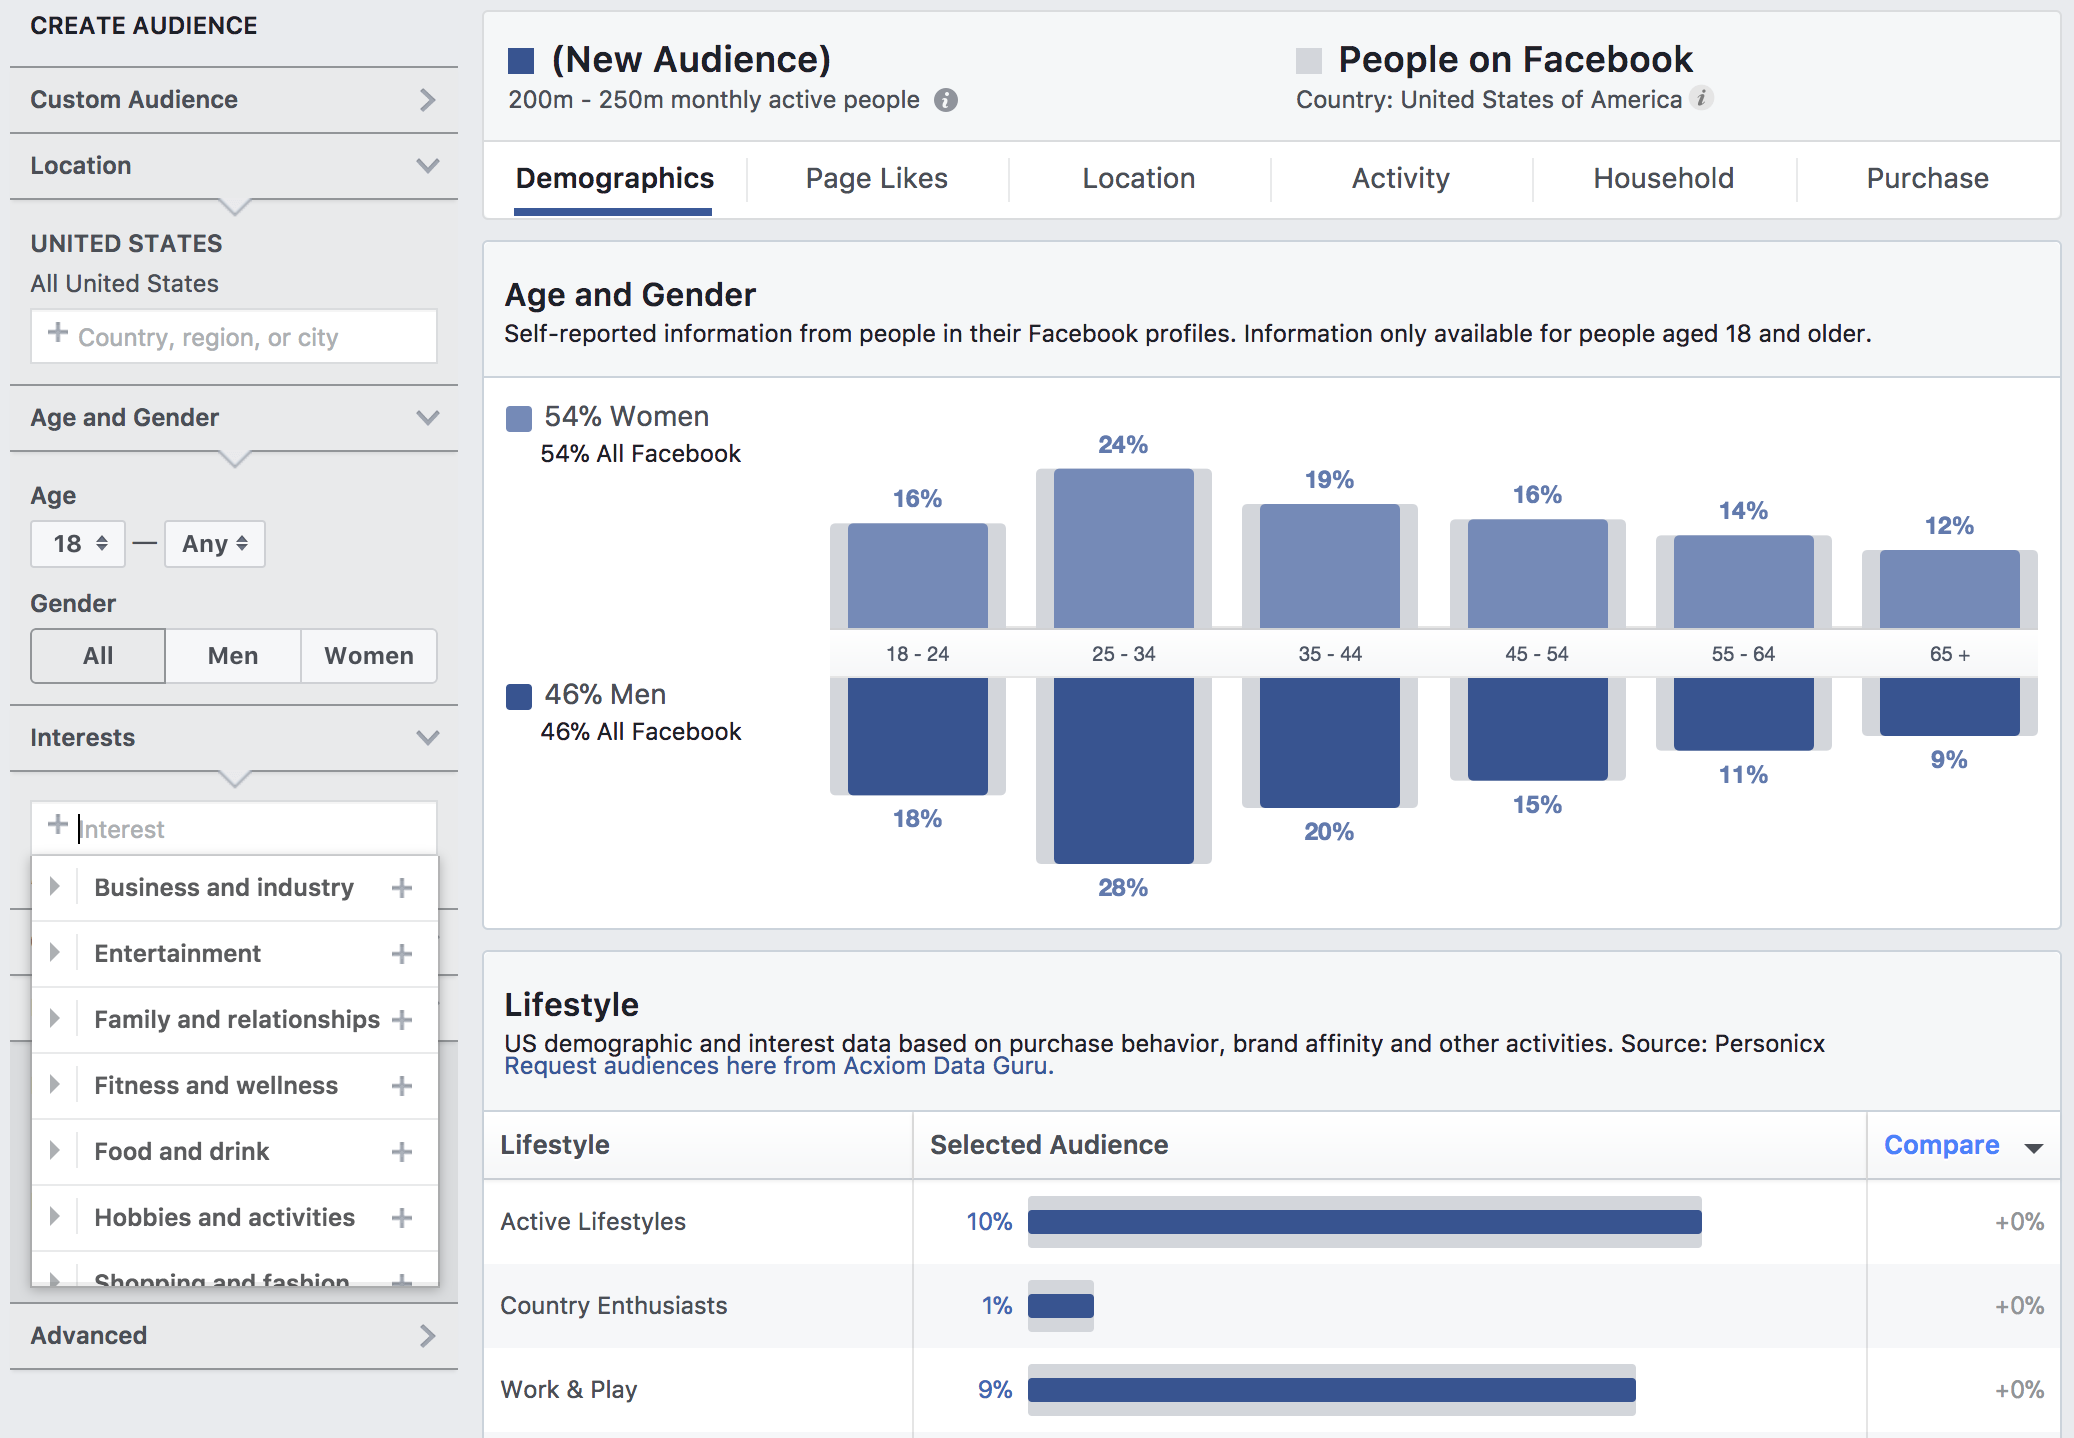Open the Custom Audience section arrow
This screenshot has height=1438, width=2074.
click(428, 100)
